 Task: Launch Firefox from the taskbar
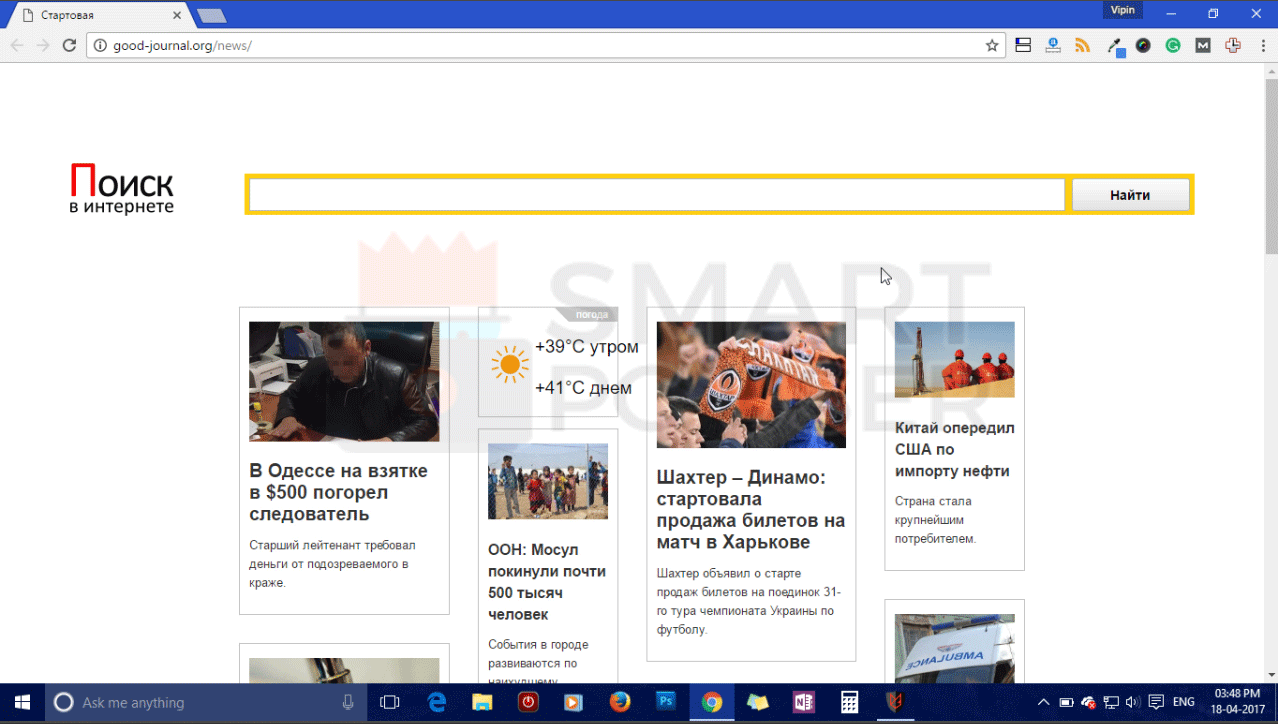[620, 702]
